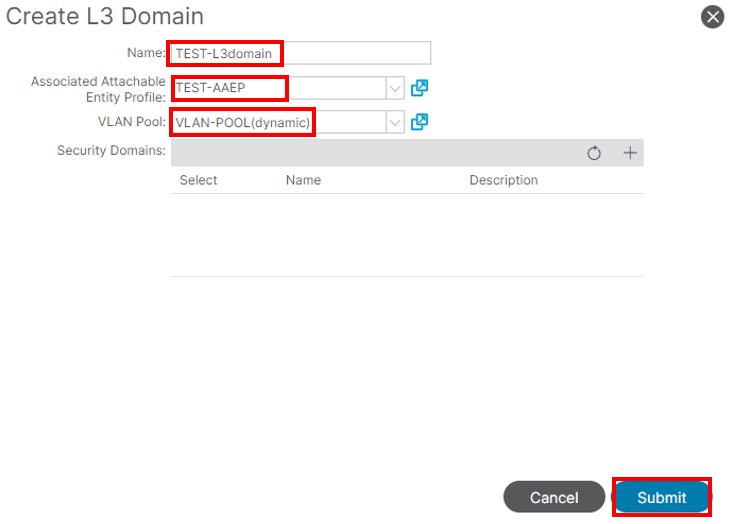
Task: Refresh the Security Domains table
Action: pyautogui.click(x=594, y=153)
